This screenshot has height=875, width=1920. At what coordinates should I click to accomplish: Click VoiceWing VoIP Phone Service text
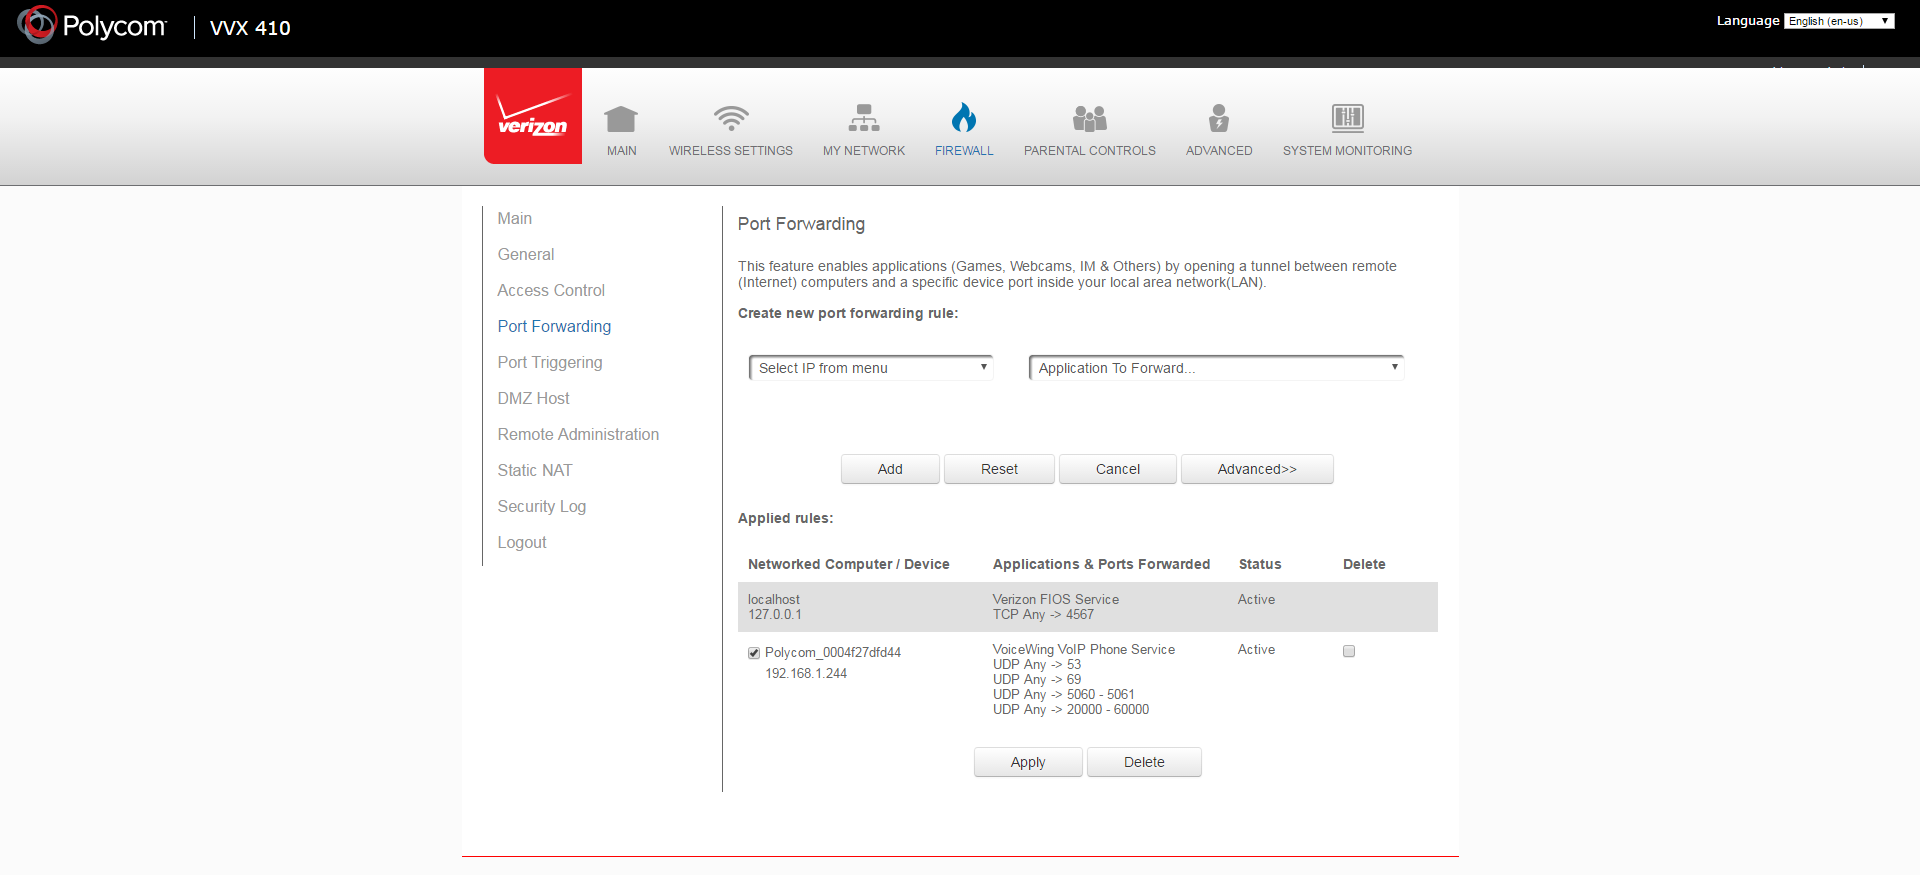pos(1084,649)
